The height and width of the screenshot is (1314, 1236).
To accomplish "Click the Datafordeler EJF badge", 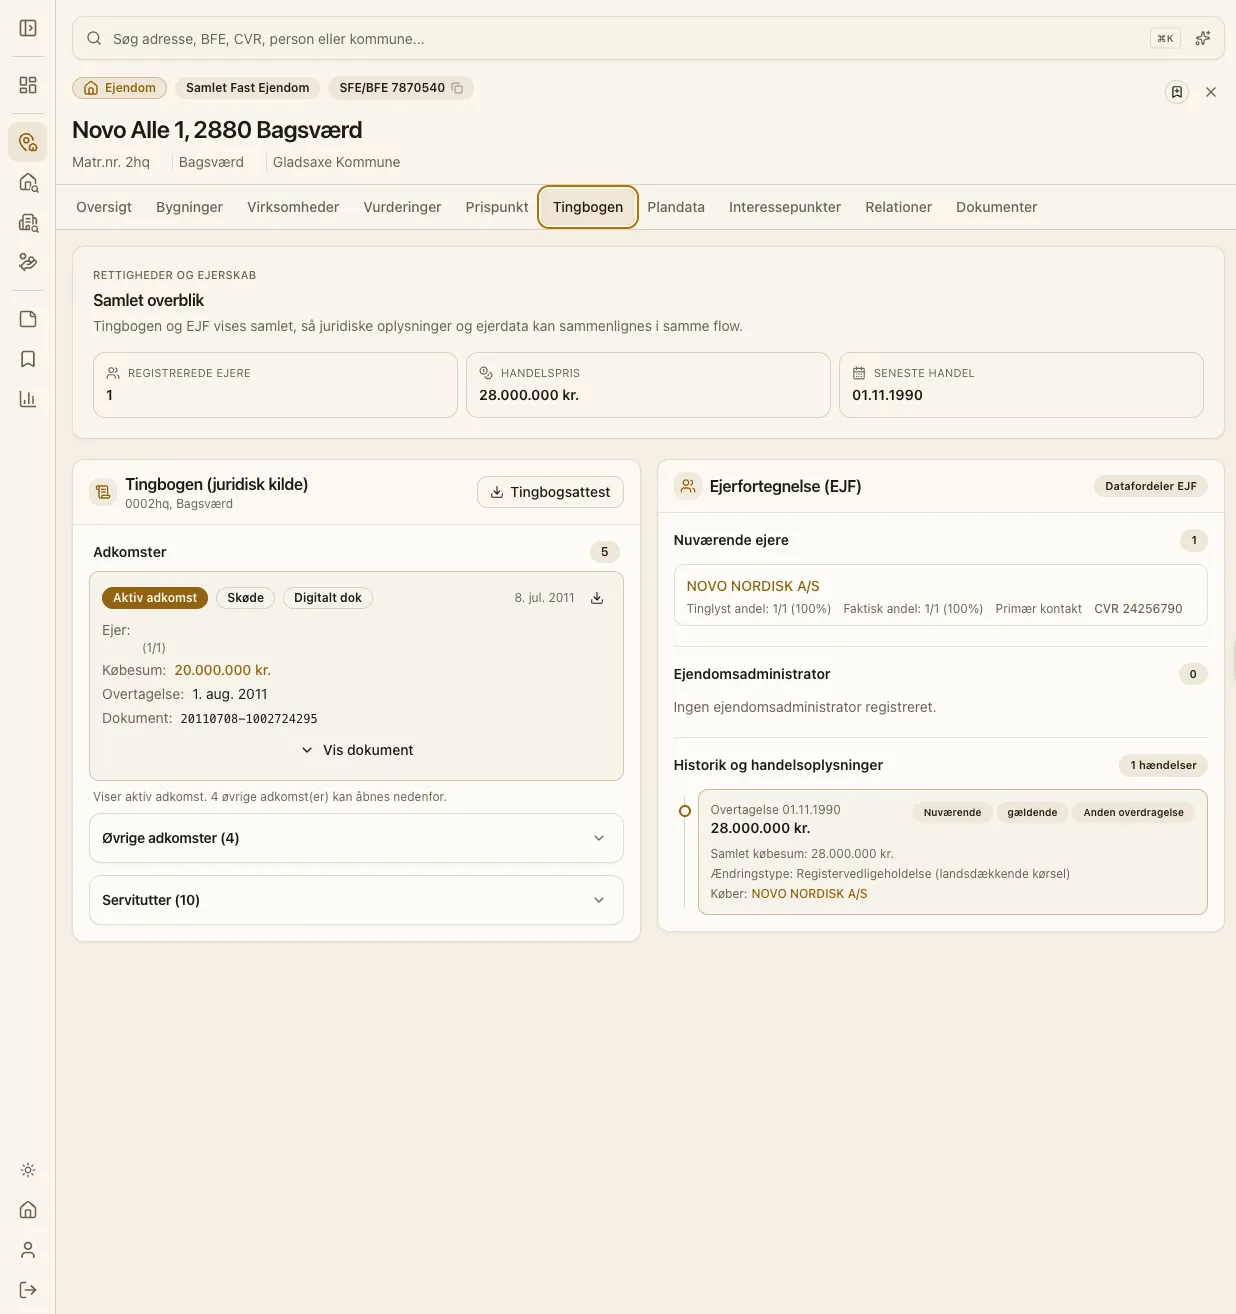I will point(1151,486).
